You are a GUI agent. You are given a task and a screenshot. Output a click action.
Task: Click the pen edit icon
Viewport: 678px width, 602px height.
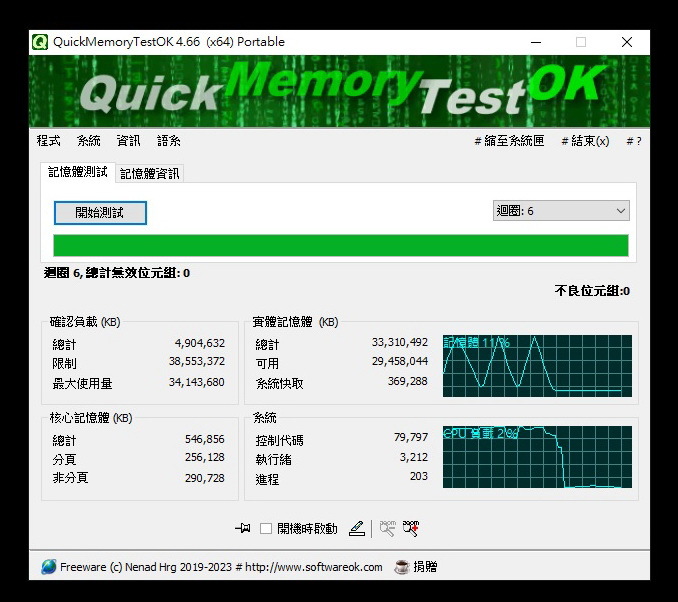coord(357,528)
